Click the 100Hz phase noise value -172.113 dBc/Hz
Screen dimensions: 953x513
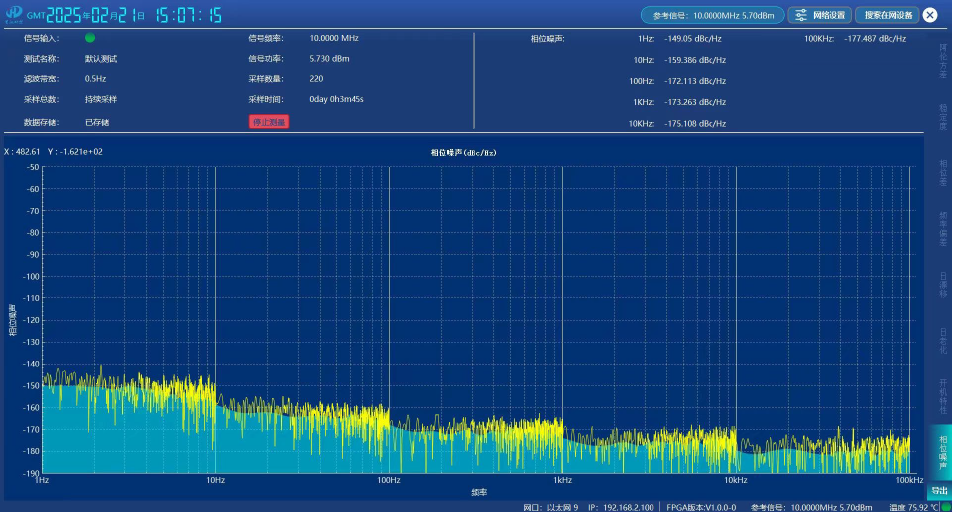pyautogui.click(x=695, y=81)
